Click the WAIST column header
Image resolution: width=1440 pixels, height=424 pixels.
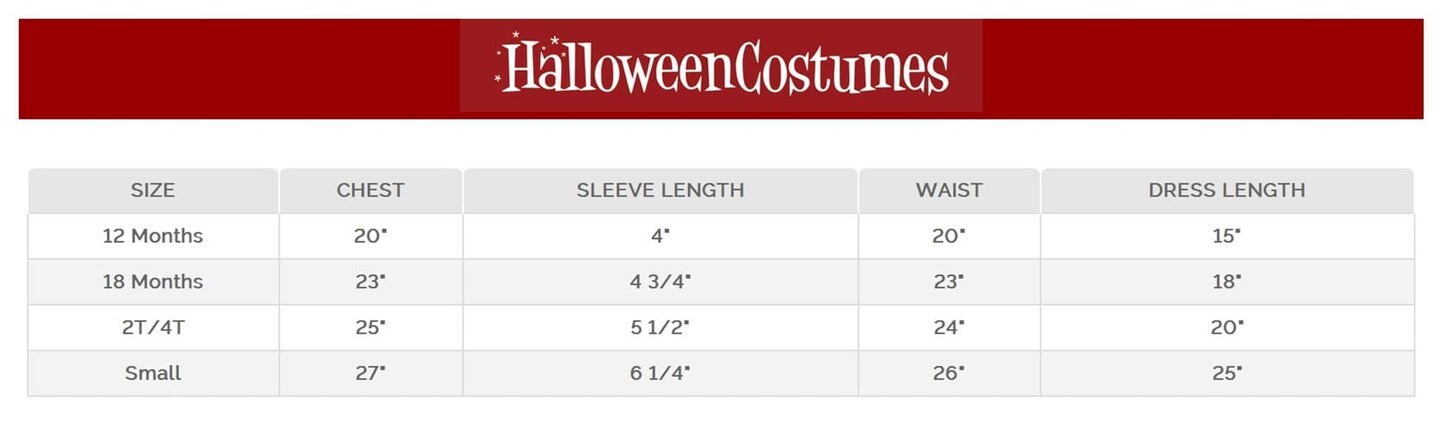(949, 190)
